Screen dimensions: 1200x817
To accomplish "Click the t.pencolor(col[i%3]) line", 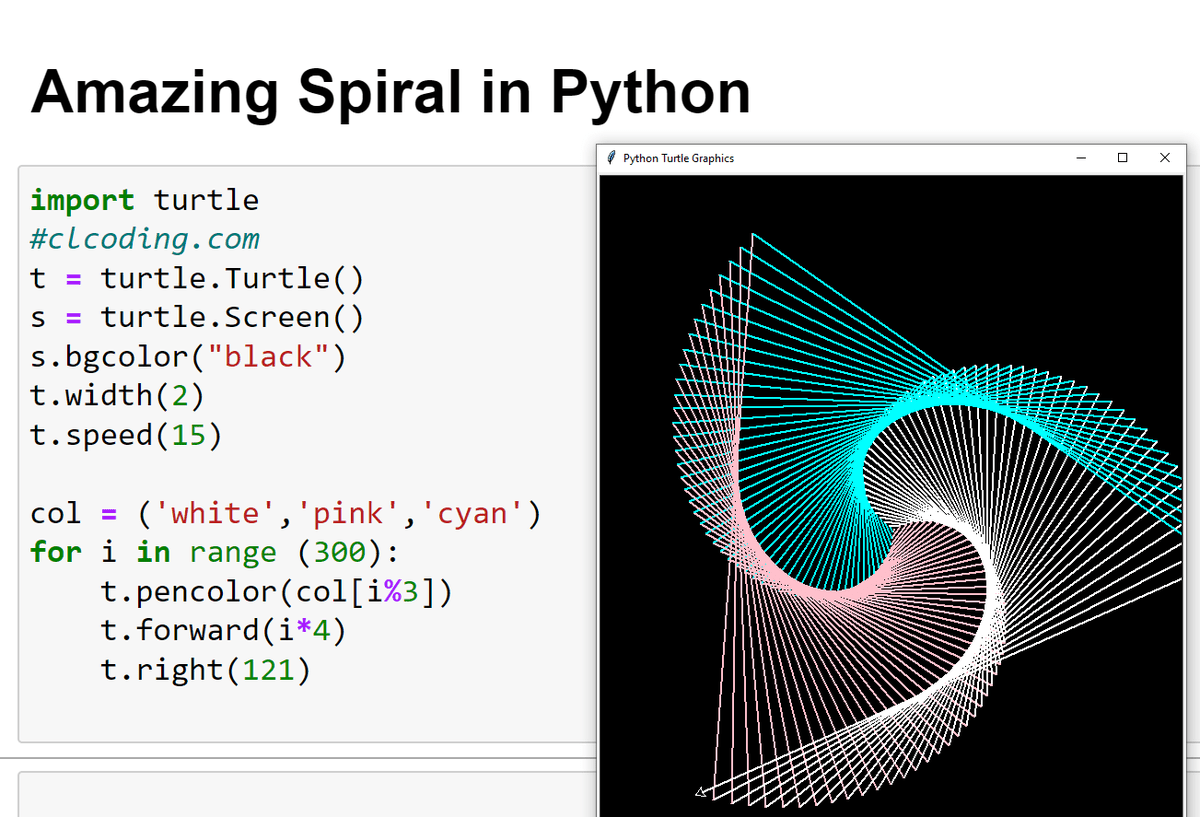I will coord(277,591).
